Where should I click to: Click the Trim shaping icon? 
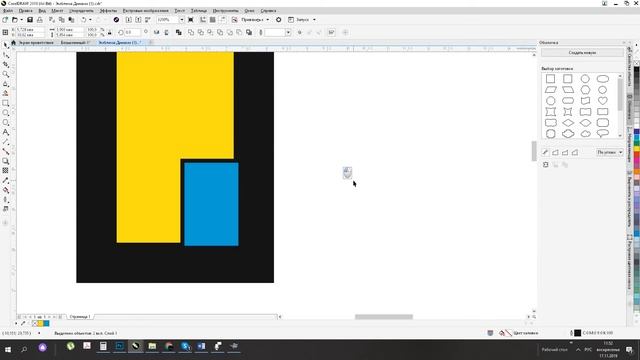tap(200, 32)
